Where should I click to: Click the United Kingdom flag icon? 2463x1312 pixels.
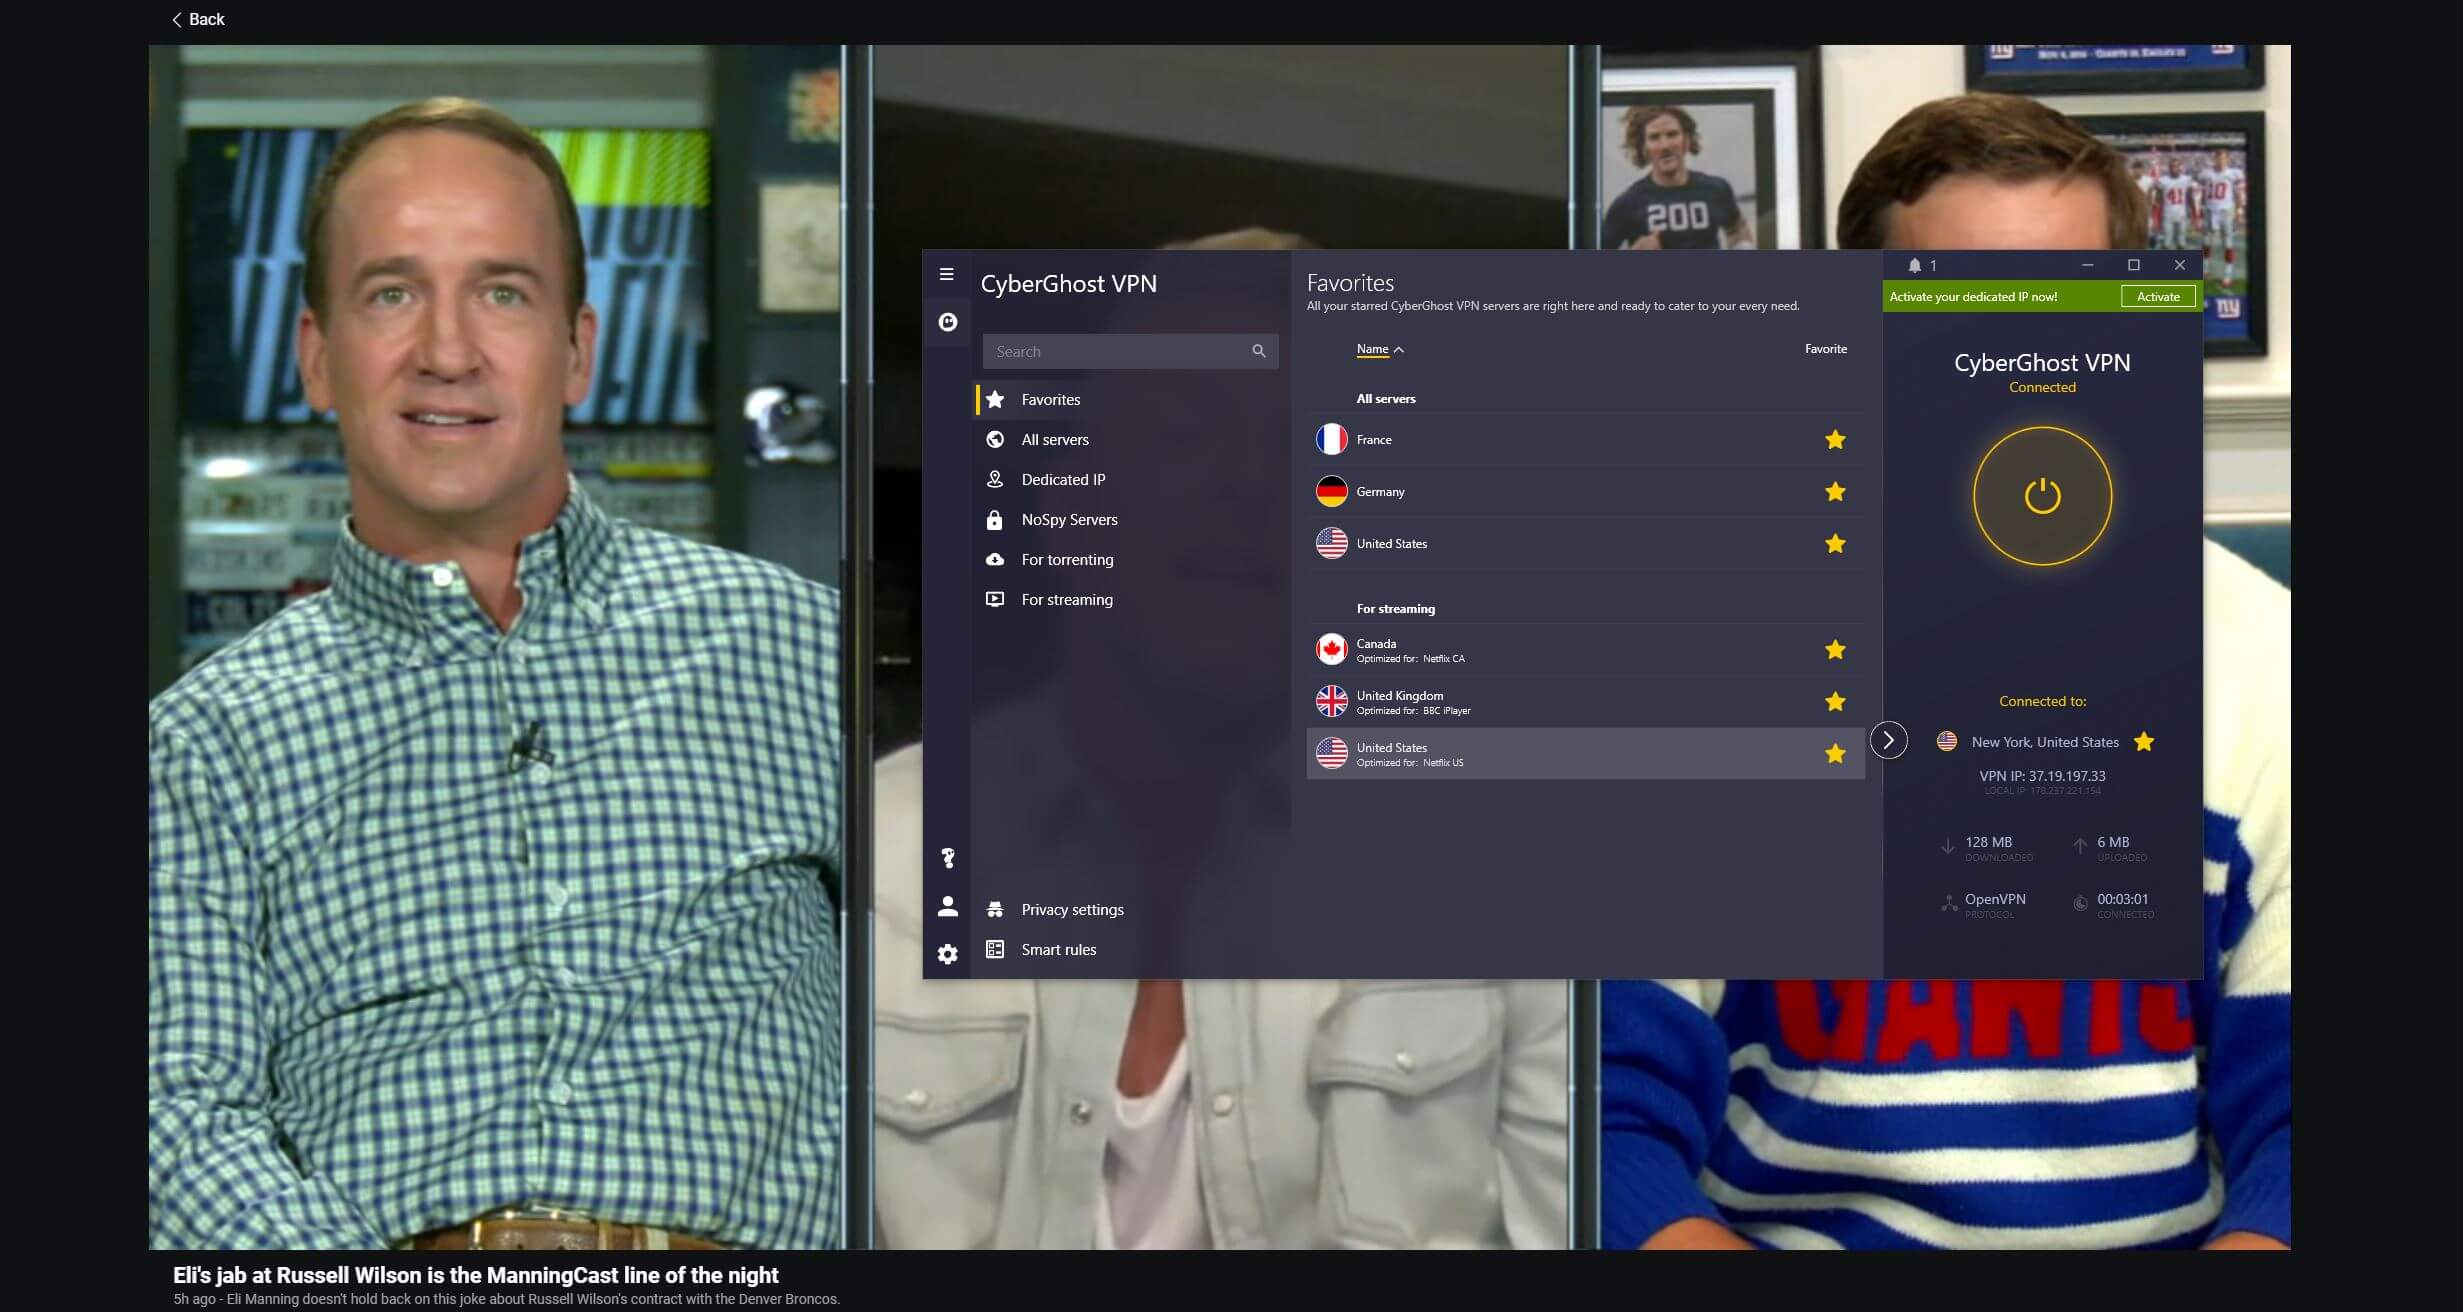tap(1331, 701)
